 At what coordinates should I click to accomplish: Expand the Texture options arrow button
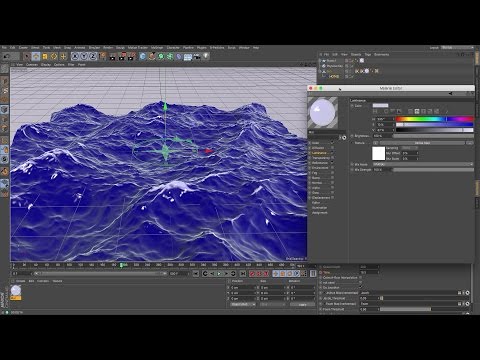375,143
